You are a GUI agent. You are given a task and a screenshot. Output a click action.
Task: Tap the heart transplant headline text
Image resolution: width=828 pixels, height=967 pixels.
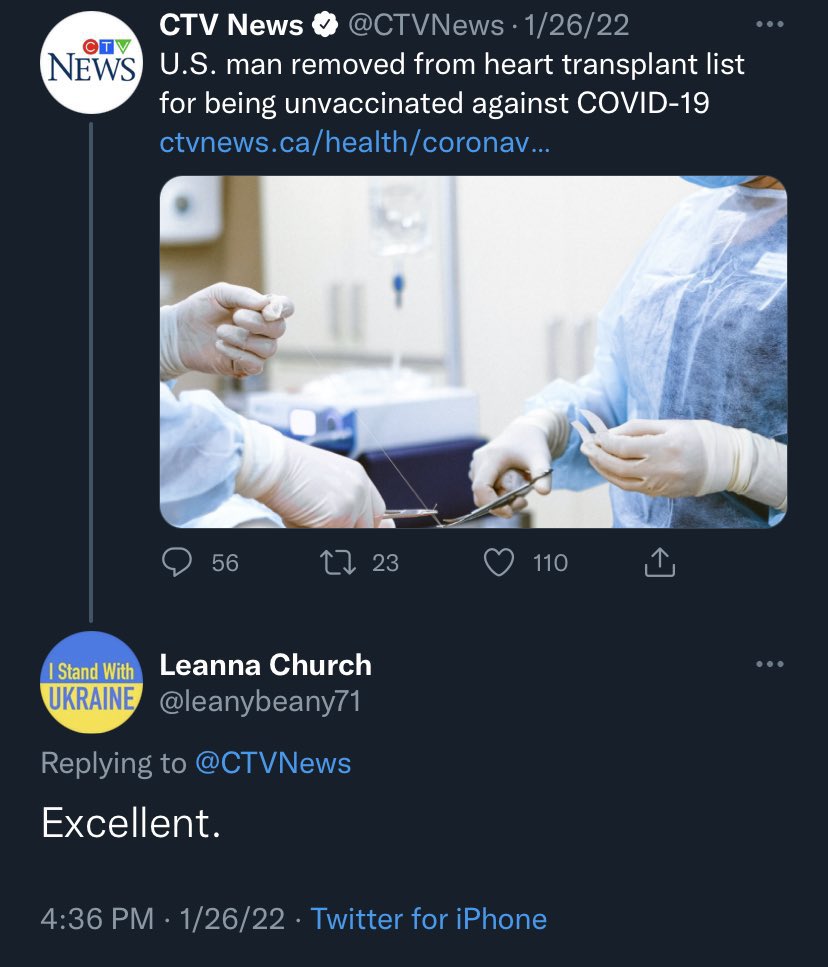coord(452,84)
